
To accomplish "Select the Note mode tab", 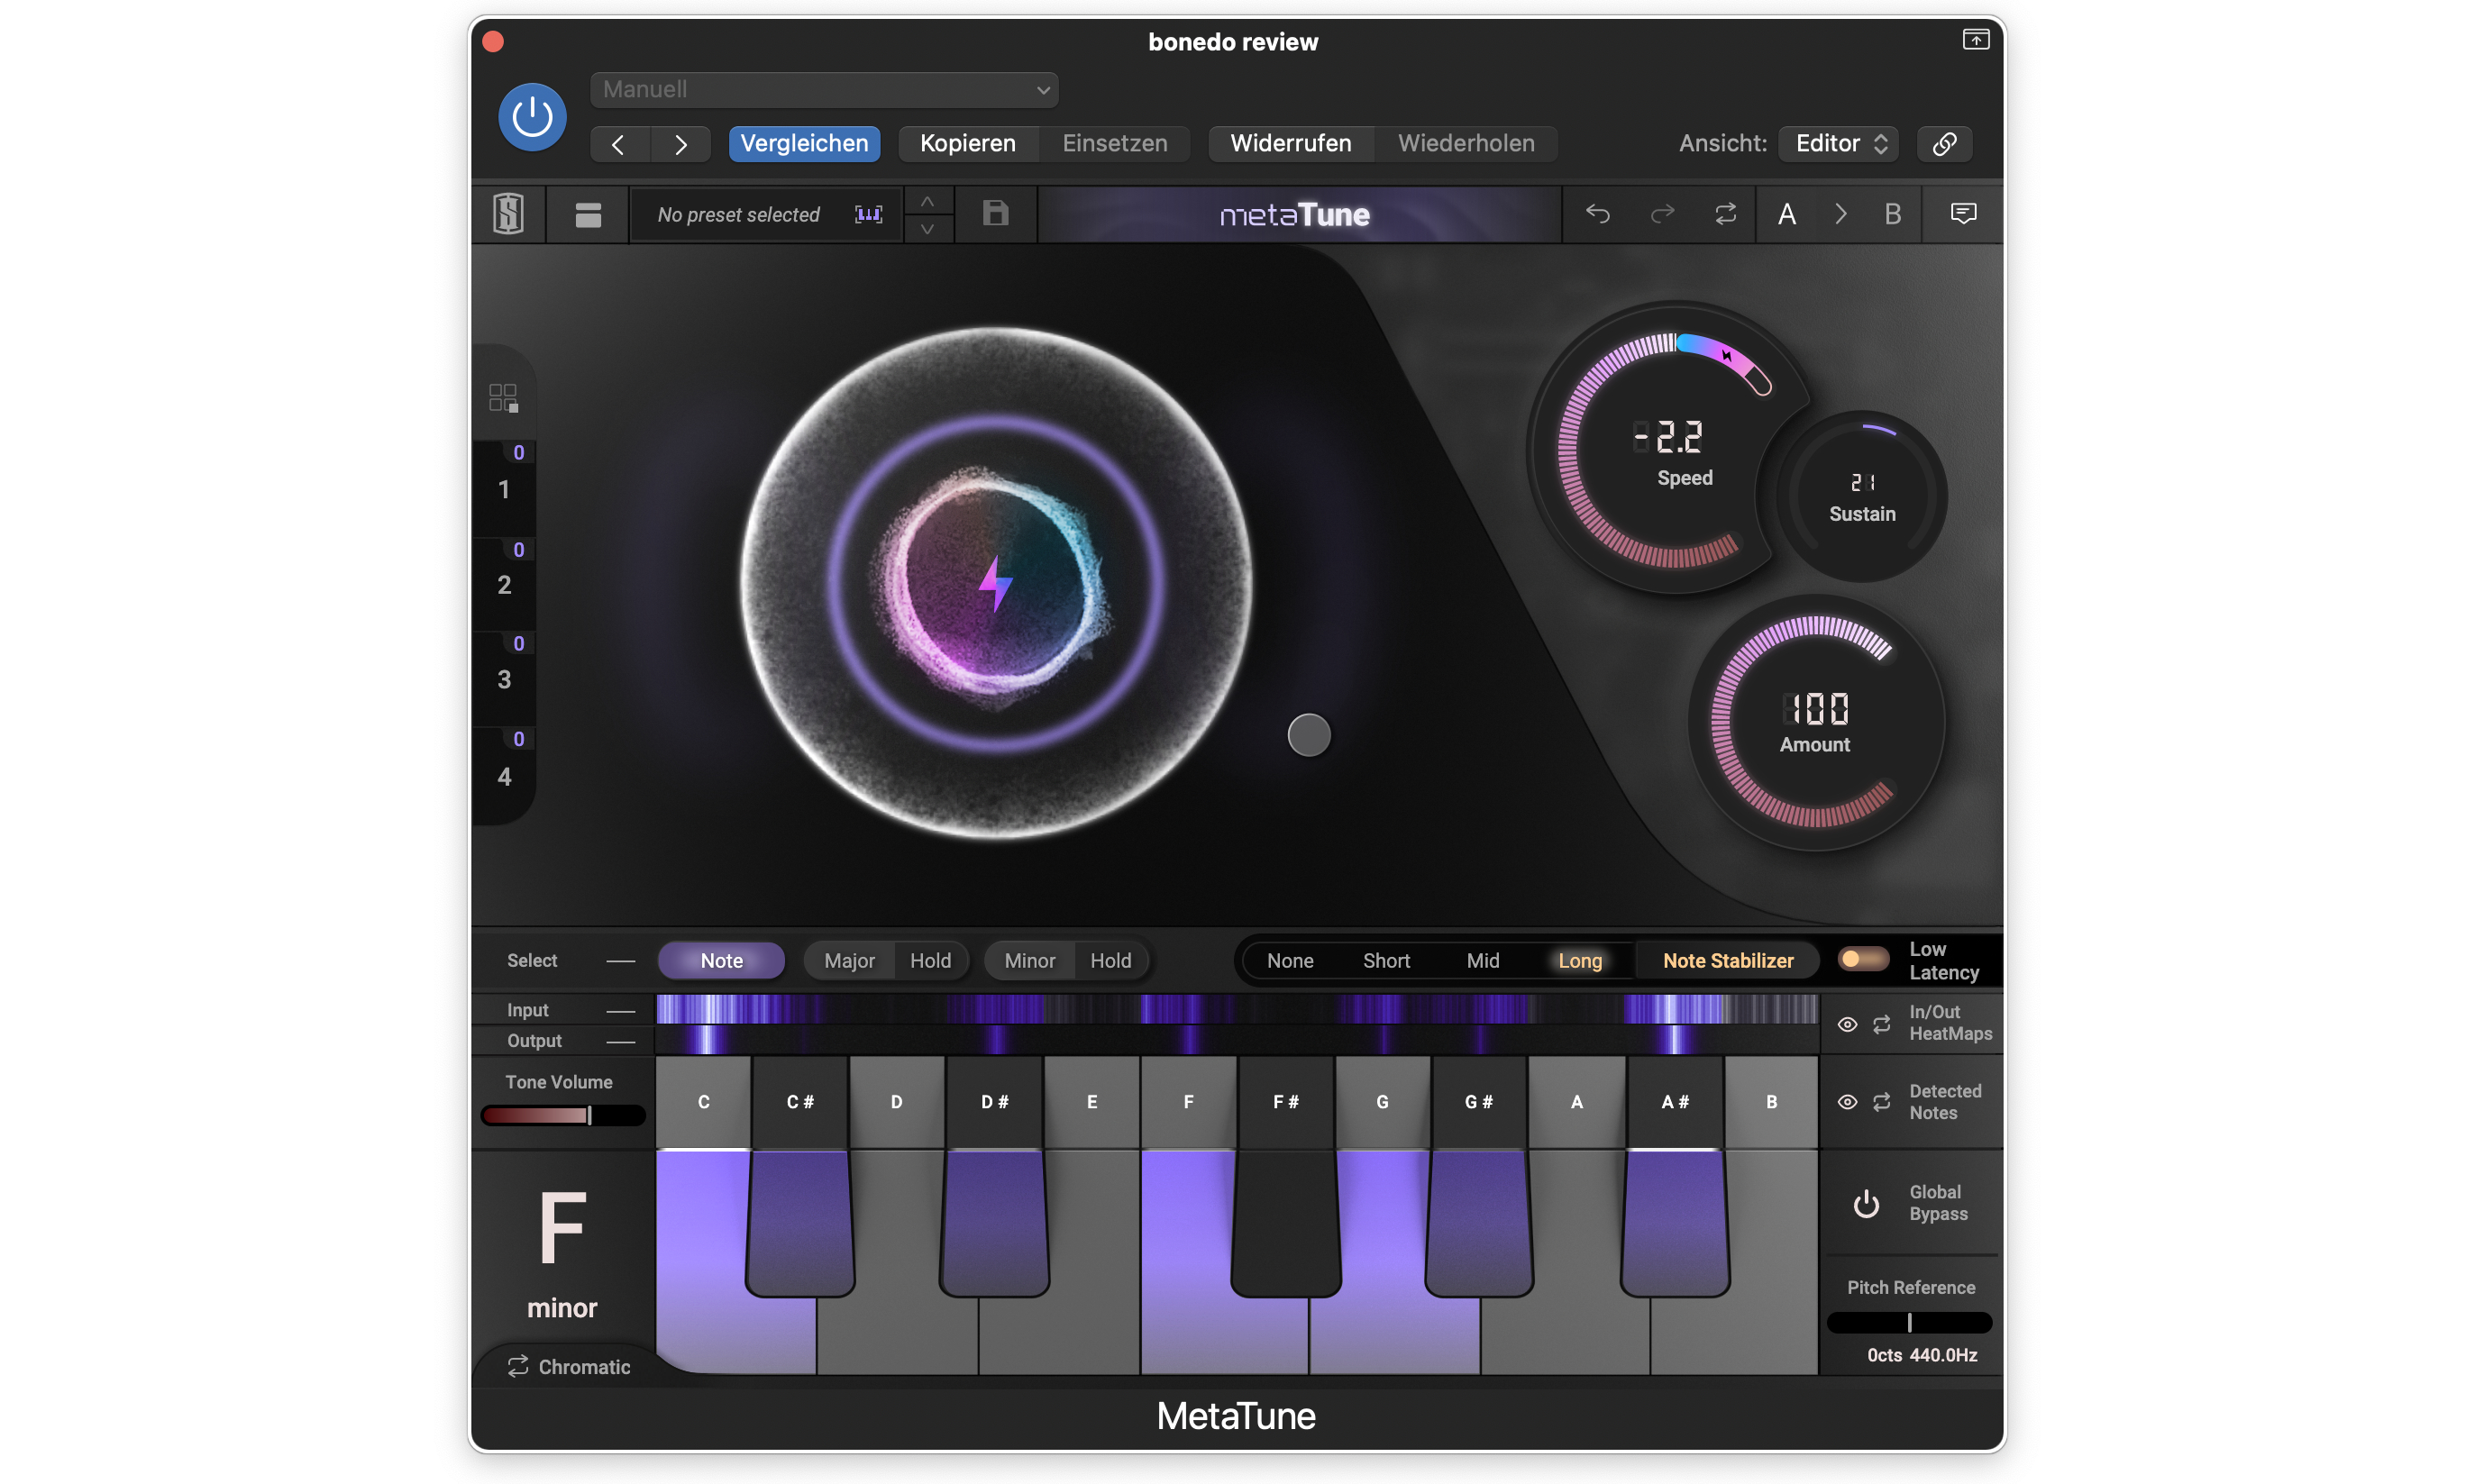I will (721, 961).
